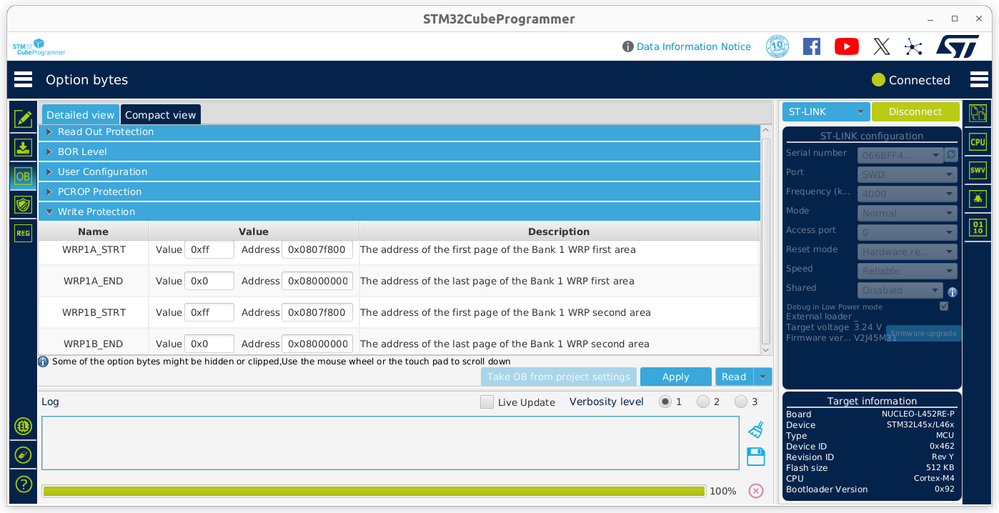Save the log with floppy disk icon

(756, 457)
